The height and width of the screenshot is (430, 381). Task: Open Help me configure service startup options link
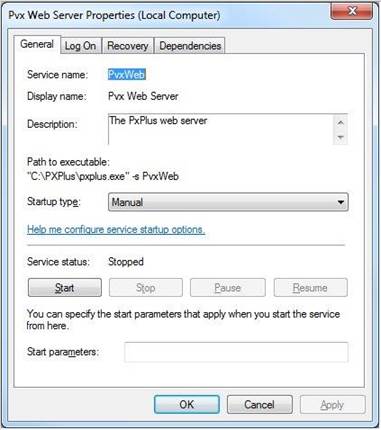click(116, 230)
